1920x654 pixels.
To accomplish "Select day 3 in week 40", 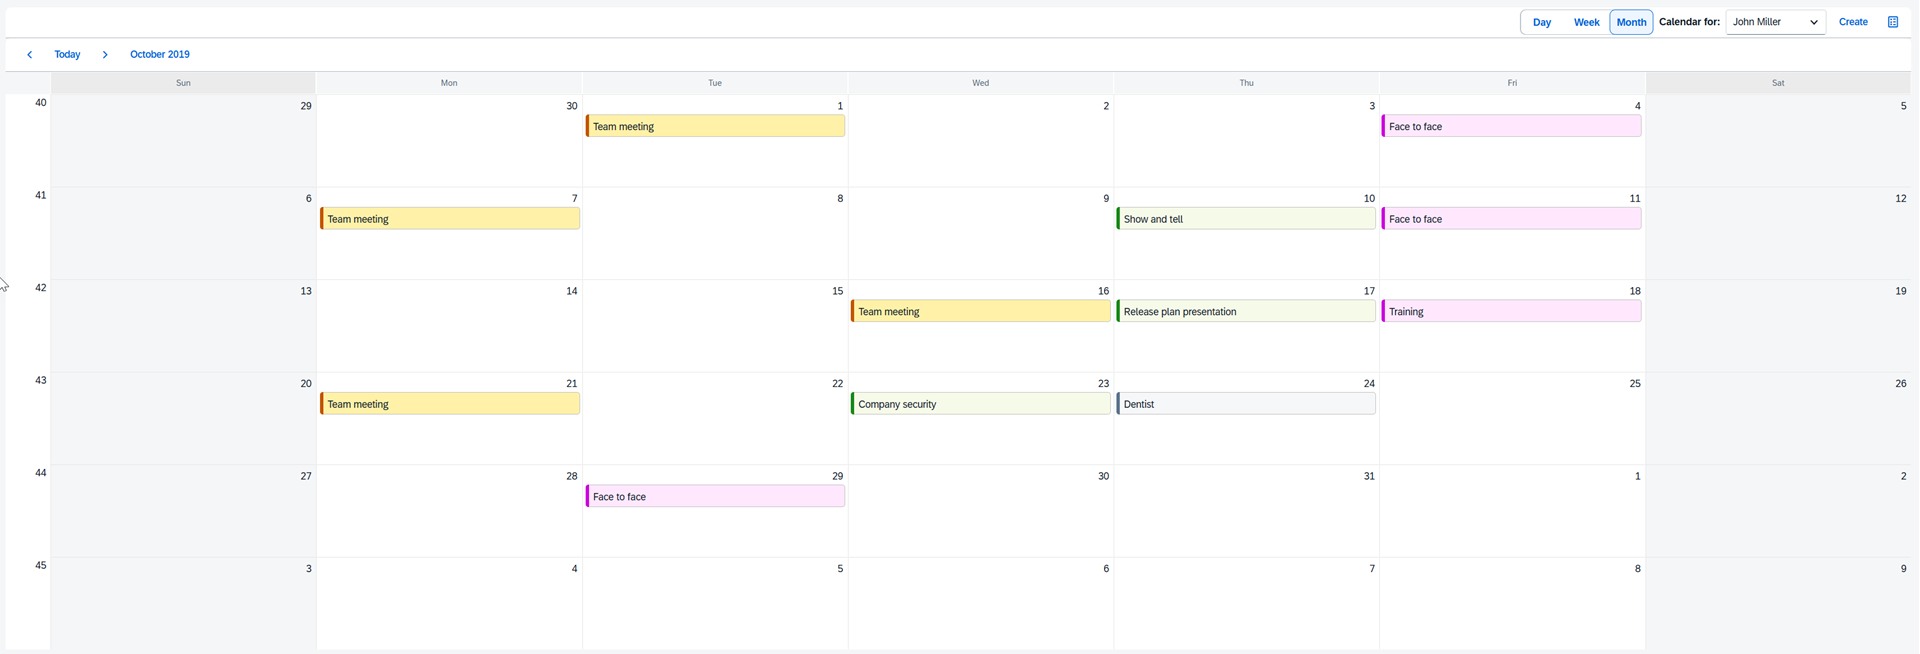I will click(1246, 141).
